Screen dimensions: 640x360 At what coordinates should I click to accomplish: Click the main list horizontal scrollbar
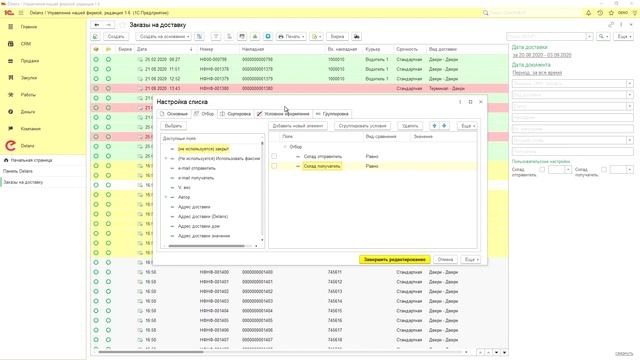tap(151, 352)
